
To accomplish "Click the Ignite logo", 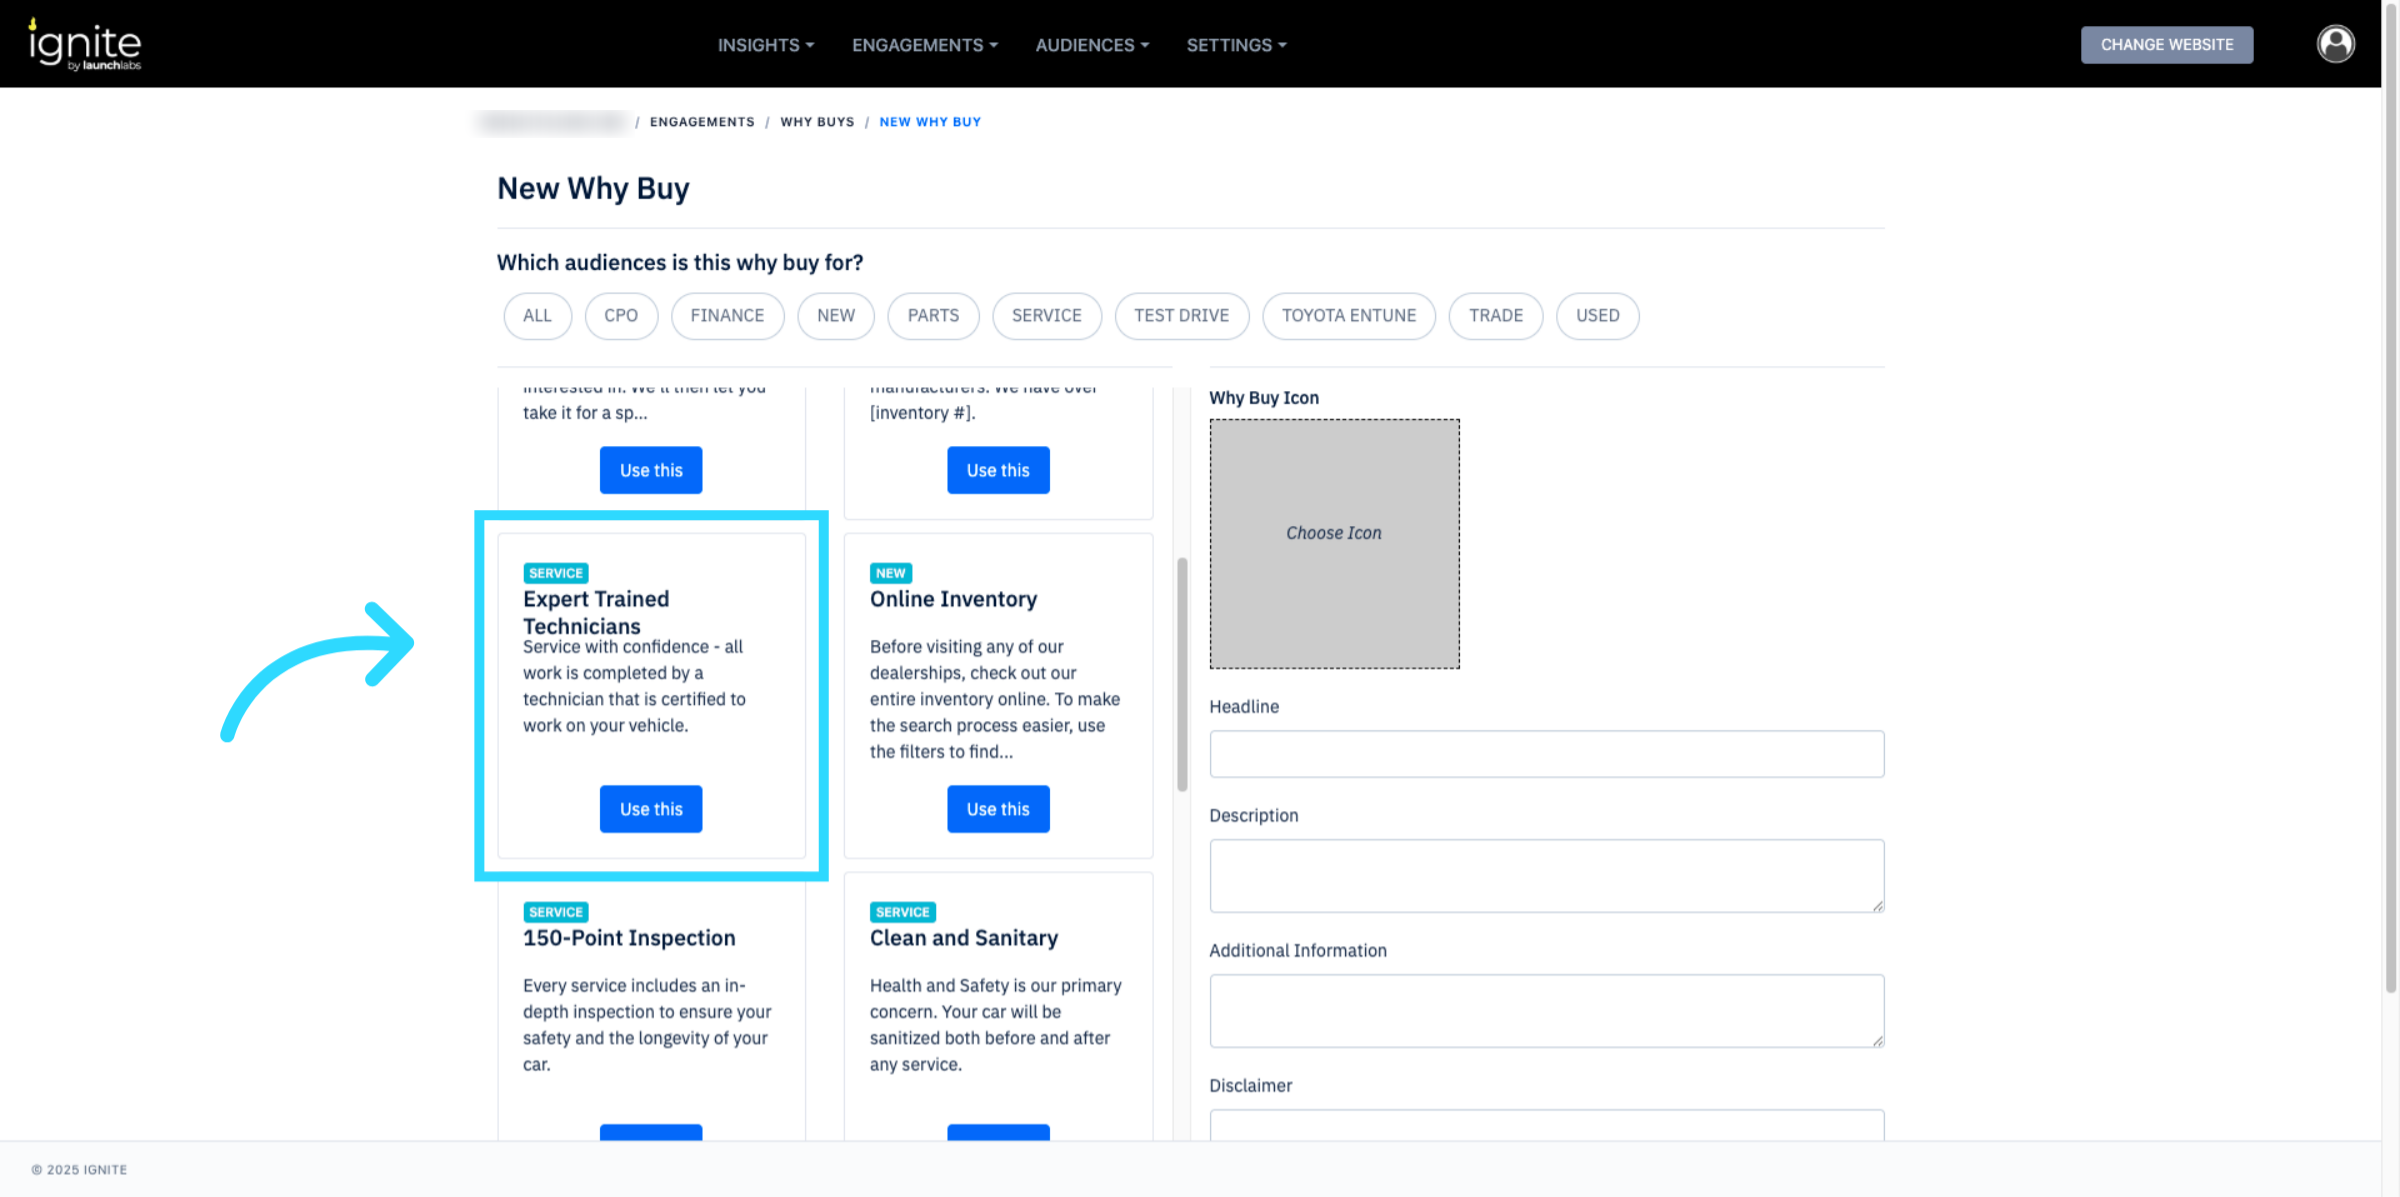I will pyautogui.click(x=85, y=45).
